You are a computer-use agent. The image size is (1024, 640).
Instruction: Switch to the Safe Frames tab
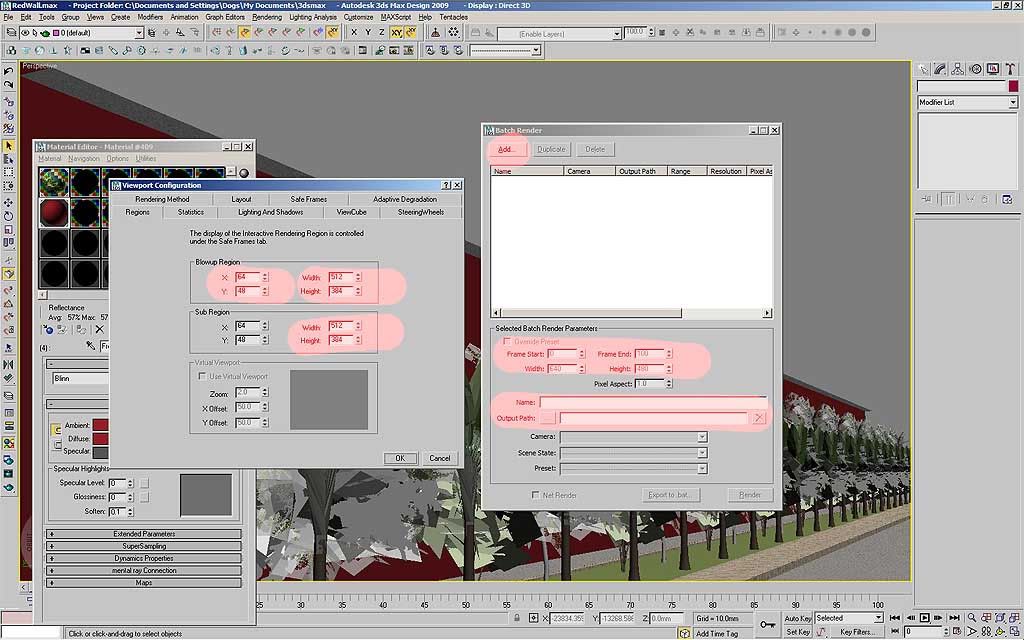click(x=308, y=199)
